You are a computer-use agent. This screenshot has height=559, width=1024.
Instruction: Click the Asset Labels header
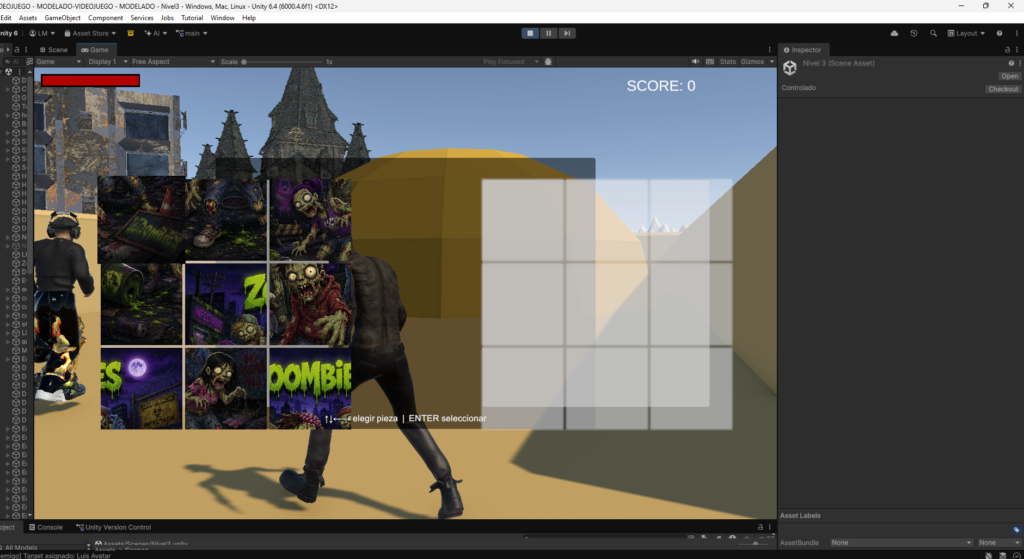click(800, 515)
